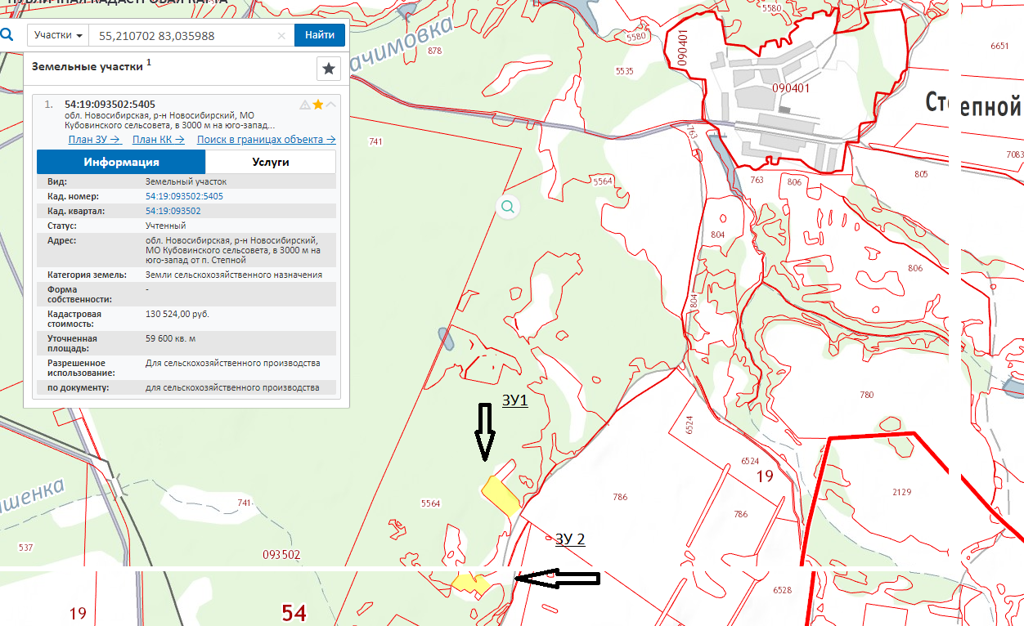Viewport: 1024px width, 626px height.
Task: Select result title 54:19:093502:5405
Action: click(110, 104)
